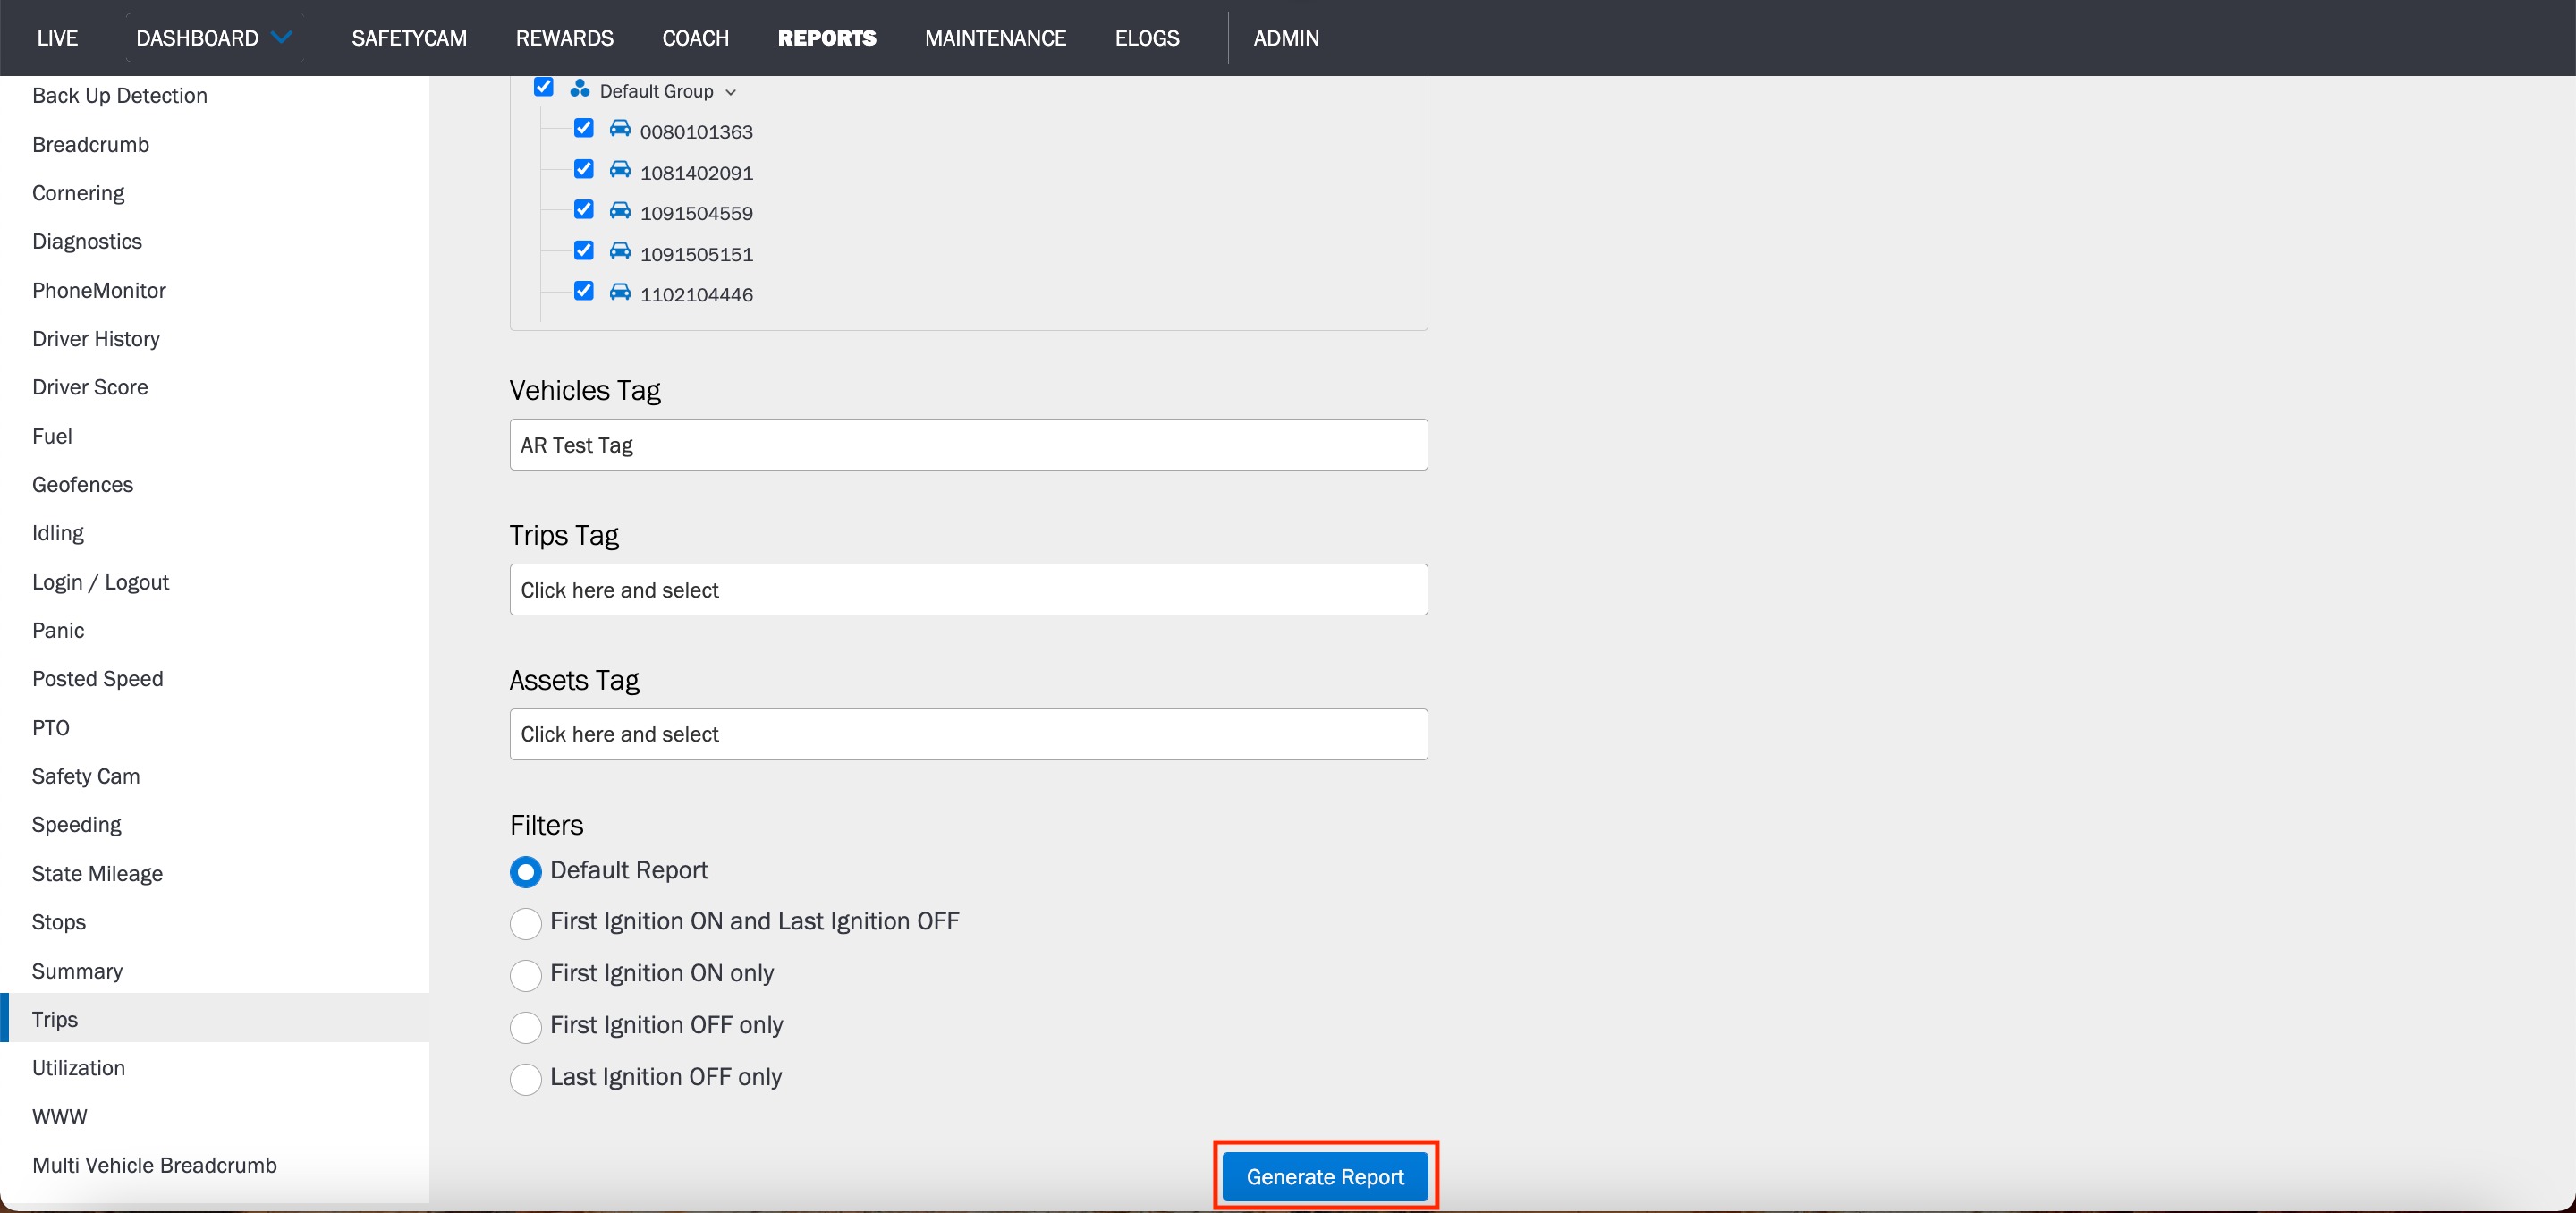Open the Breadcrumb report

tap(90, 145)
